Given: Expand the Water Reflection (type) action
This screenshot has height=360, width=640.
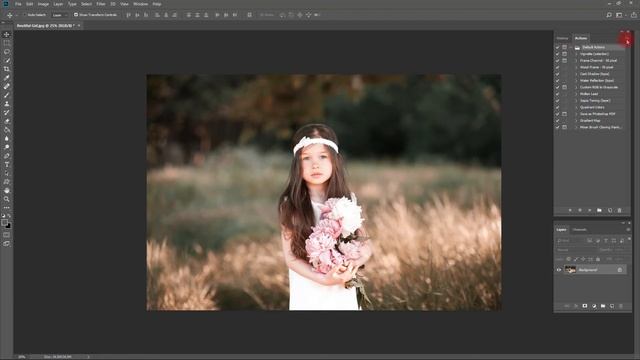Looking at the screenshot, I should click(x=576, y=80).
